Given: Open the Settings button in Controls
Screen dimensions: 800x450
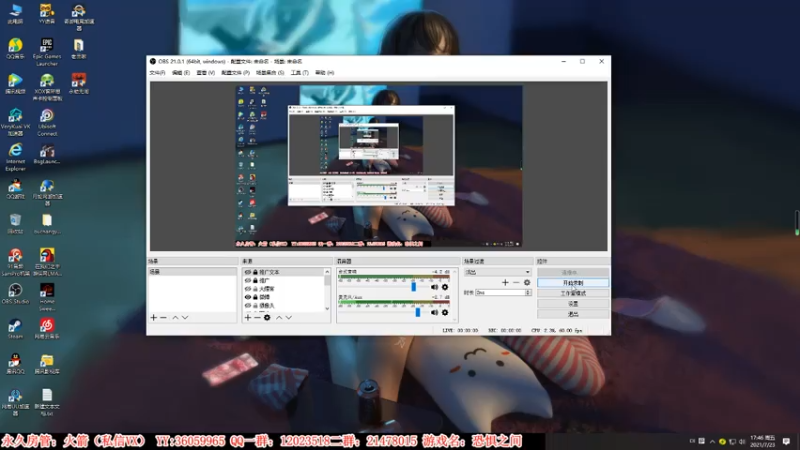Looking at the screenshot, I should (x=573, y=304).
